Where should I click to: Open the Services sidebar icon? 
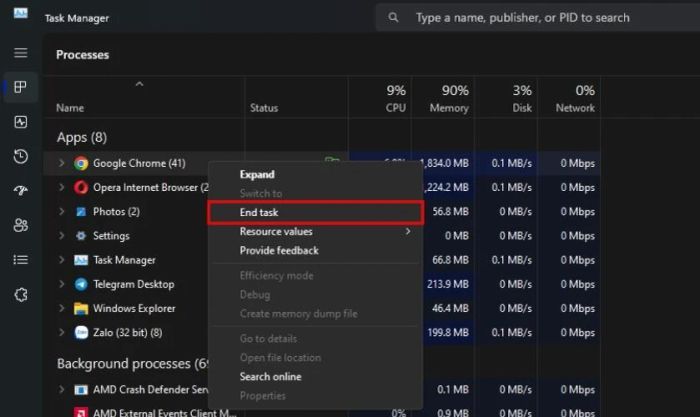(x=21, y=295)
